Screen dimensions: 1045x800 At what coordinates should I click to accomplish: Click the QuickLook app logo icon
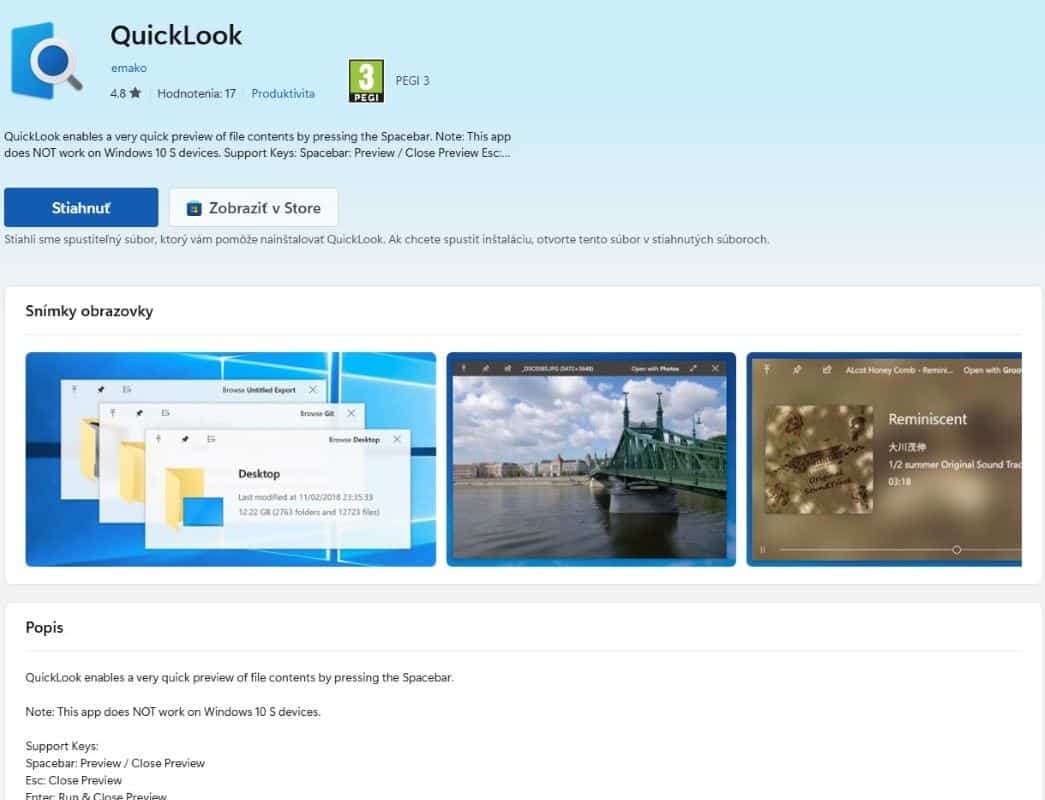[x=47, y=61]
